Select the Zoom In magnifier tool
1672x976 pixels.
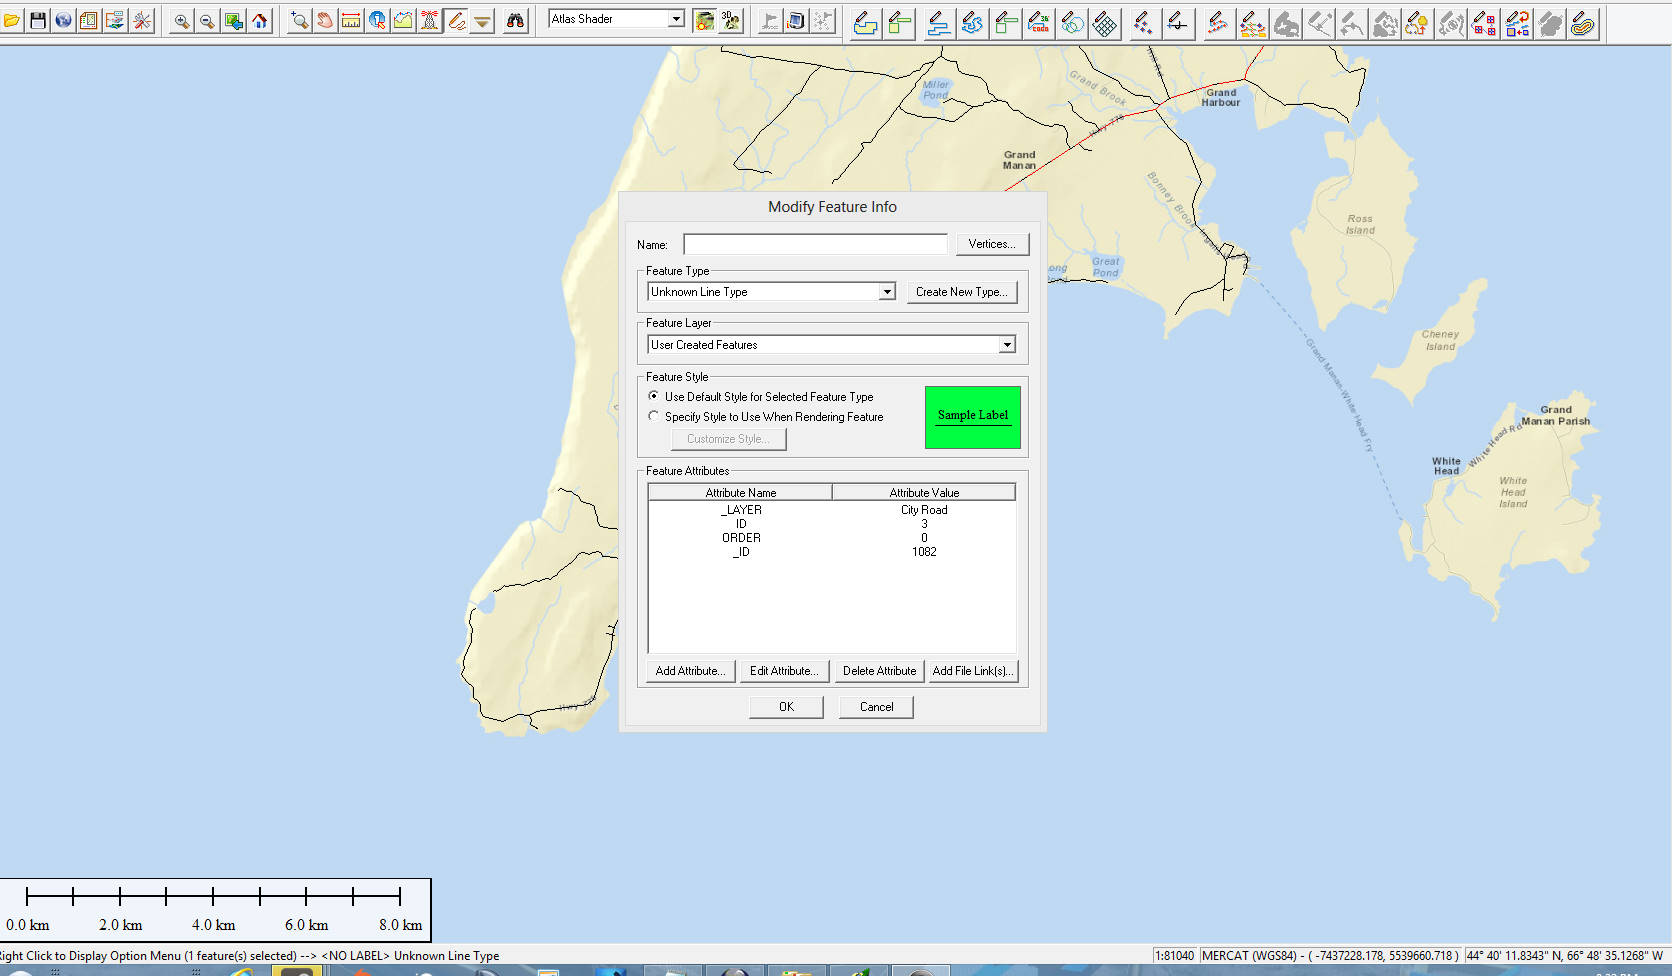[x=181, y=21]
